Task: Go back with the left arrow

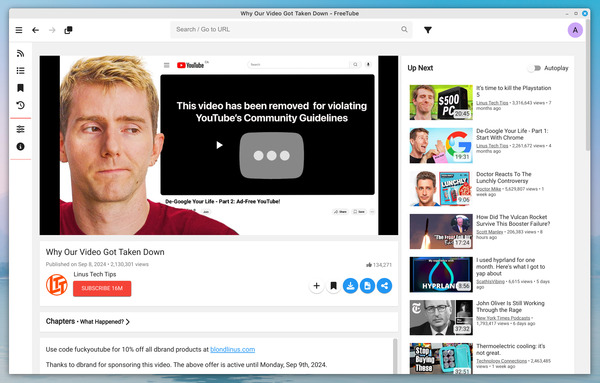Action: (x=36, y=30)
